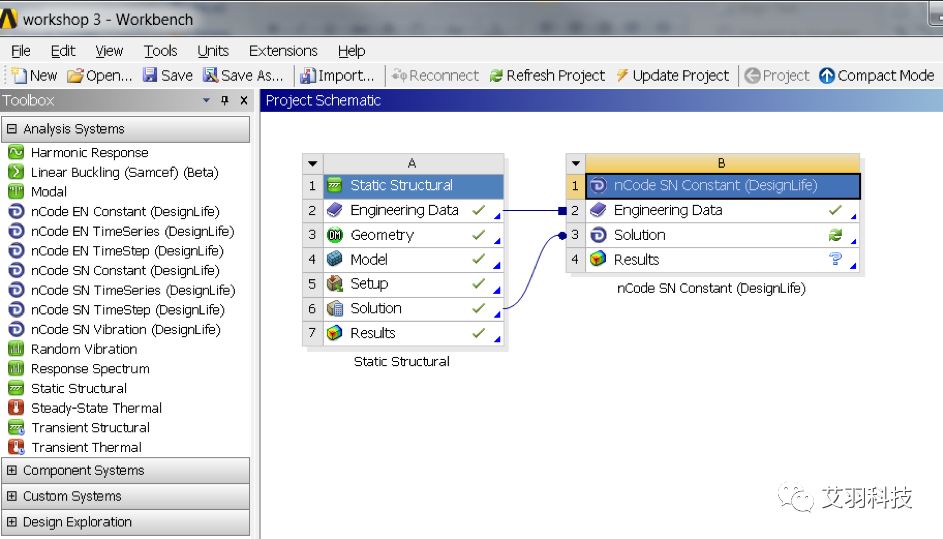The width and height of the screenshot is (943, 539).
Task: Select Static Structural in Toolbox list
Action: point(79,388)
